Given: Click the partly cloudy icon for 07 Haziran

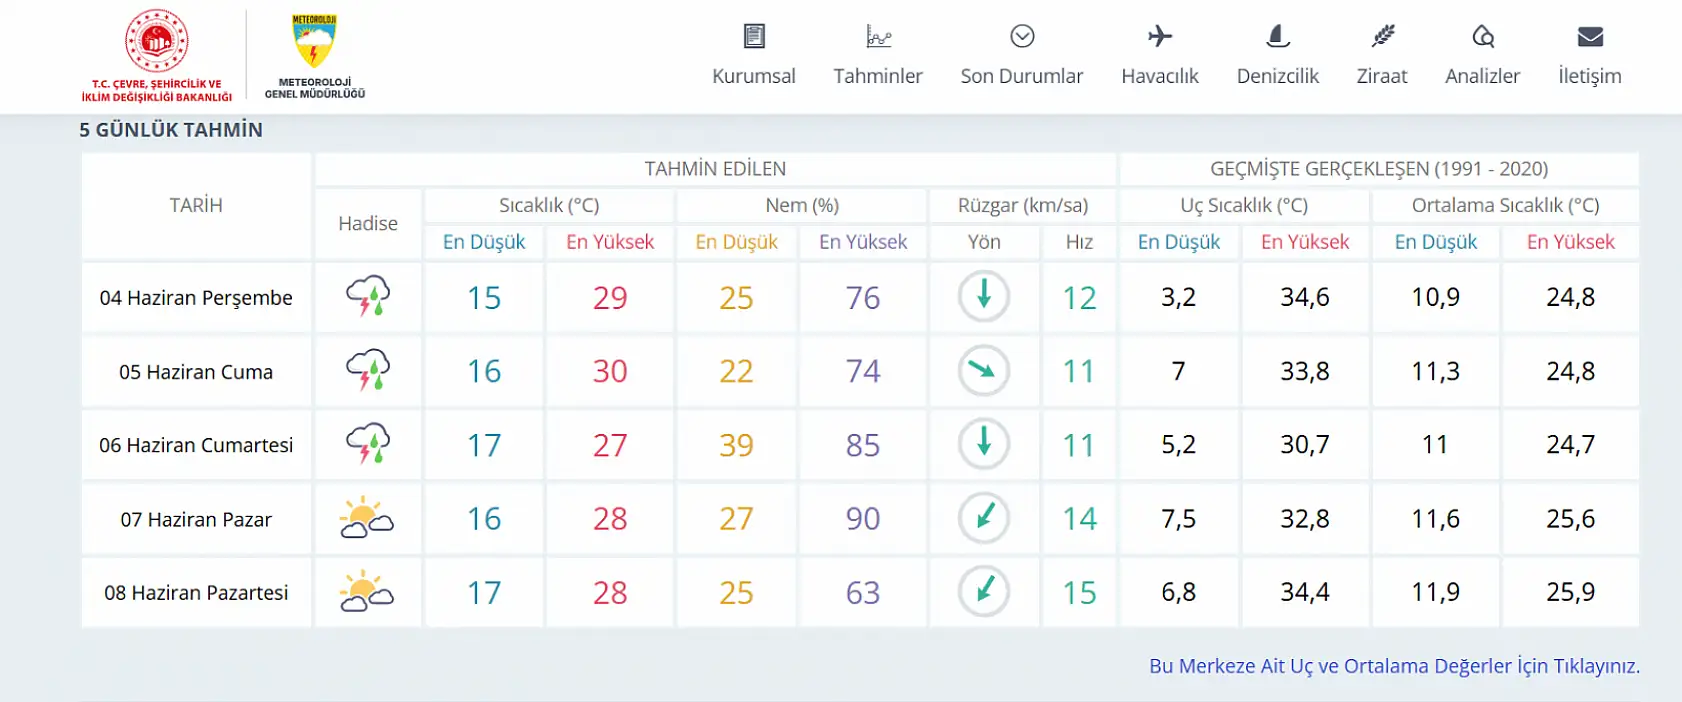Looking at the screenshot, I should coord(367,518).
